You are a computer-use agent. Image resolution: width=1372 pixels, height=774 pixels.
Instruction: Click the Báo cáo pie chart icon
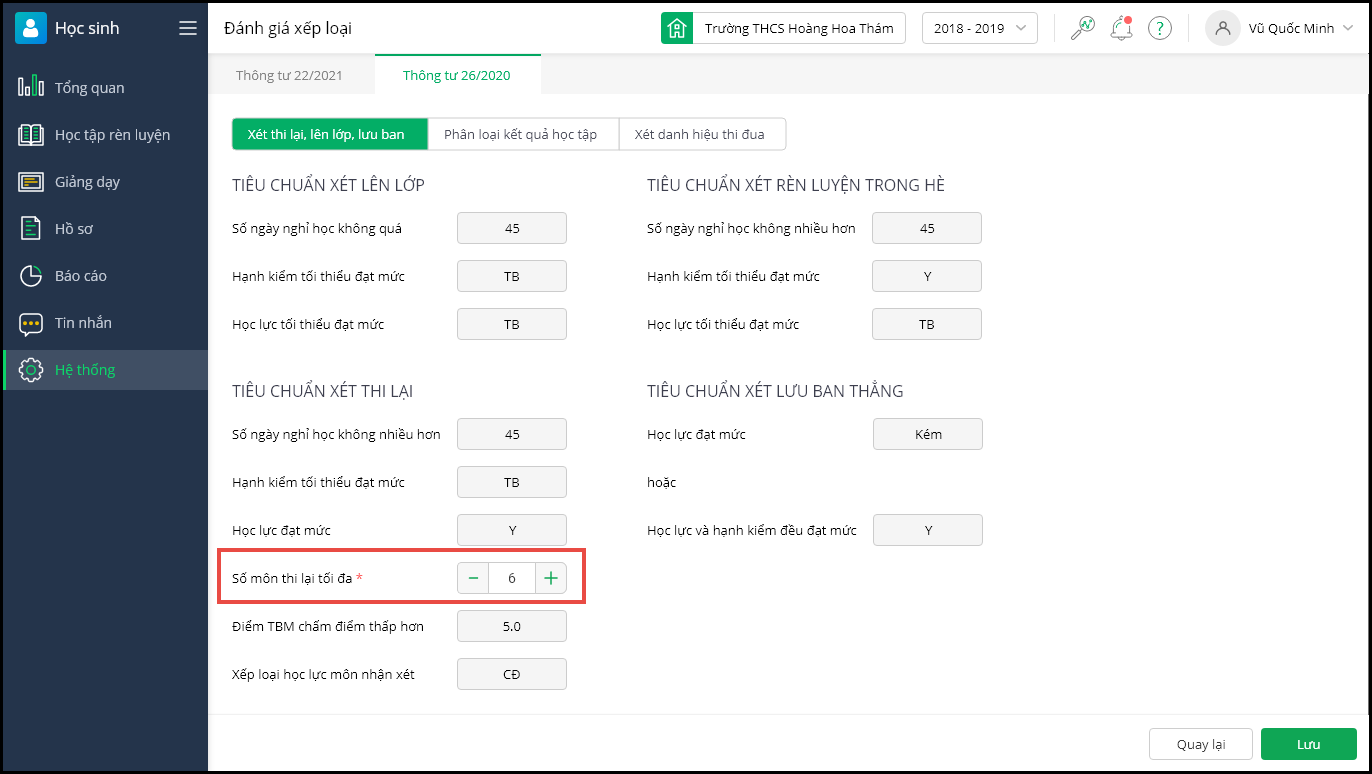[x=31, y=276]
